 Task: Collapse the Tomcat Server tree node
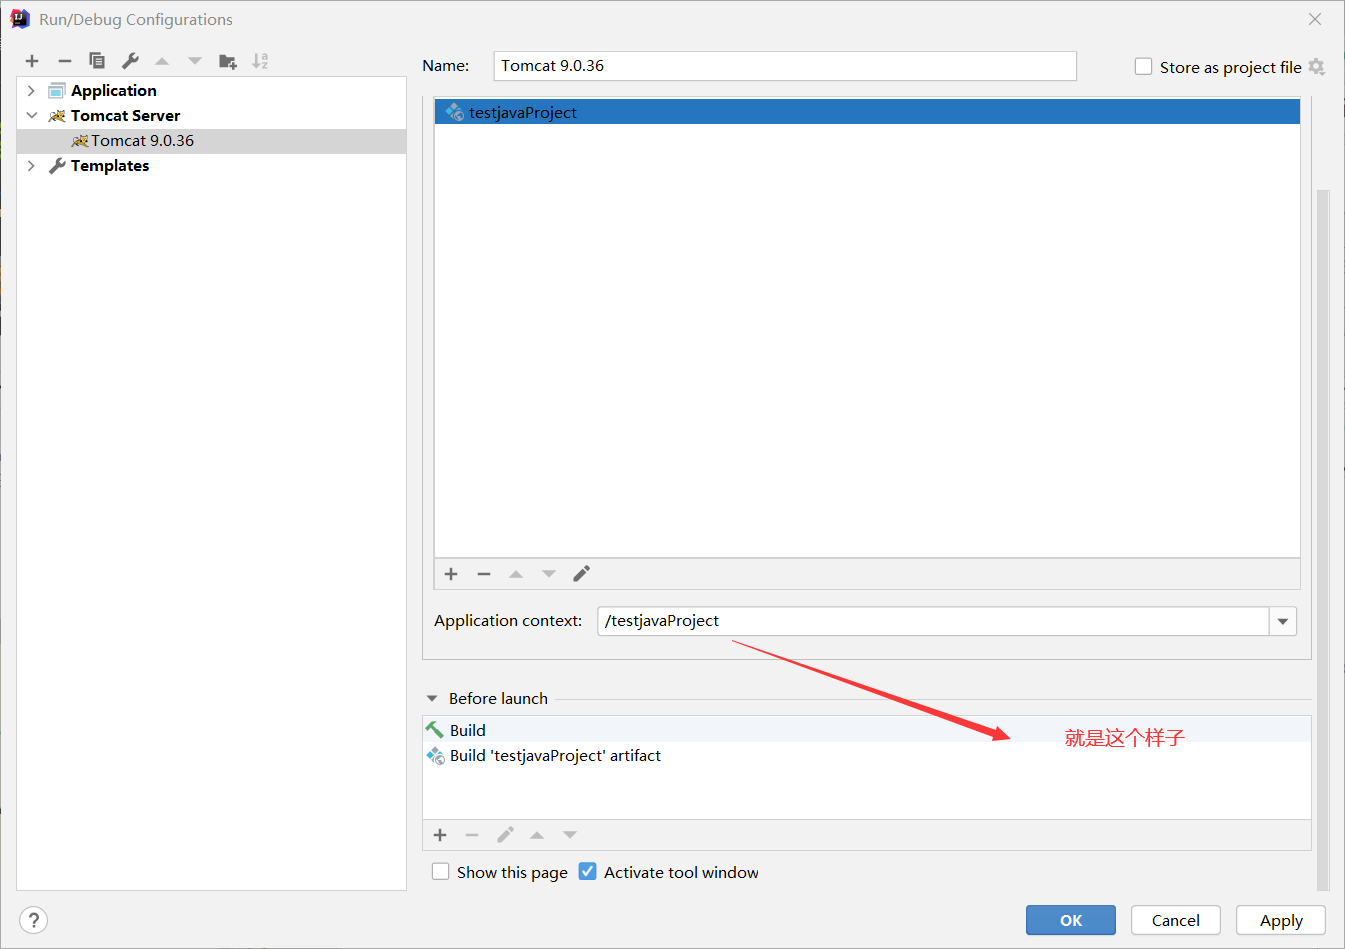tap(31, 116)
